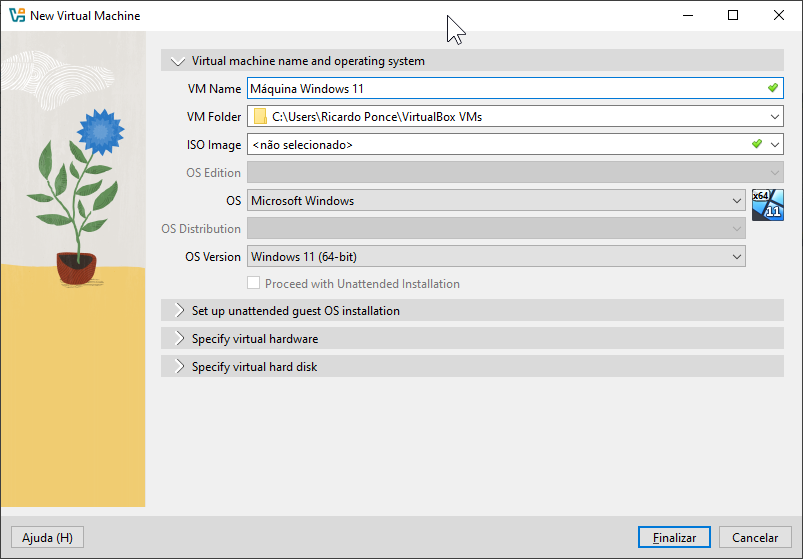This screenshot has height=559, width=803.
Task: Collapse Virtual machine name and operating system section
Action: click(178, 61)
